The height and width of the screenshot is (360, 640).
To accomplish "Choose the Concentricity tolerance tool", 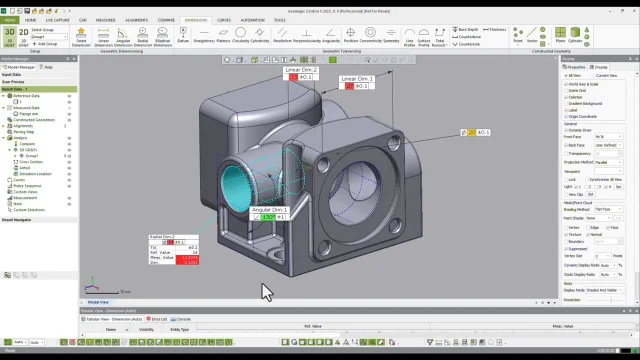I will point(370,35).
